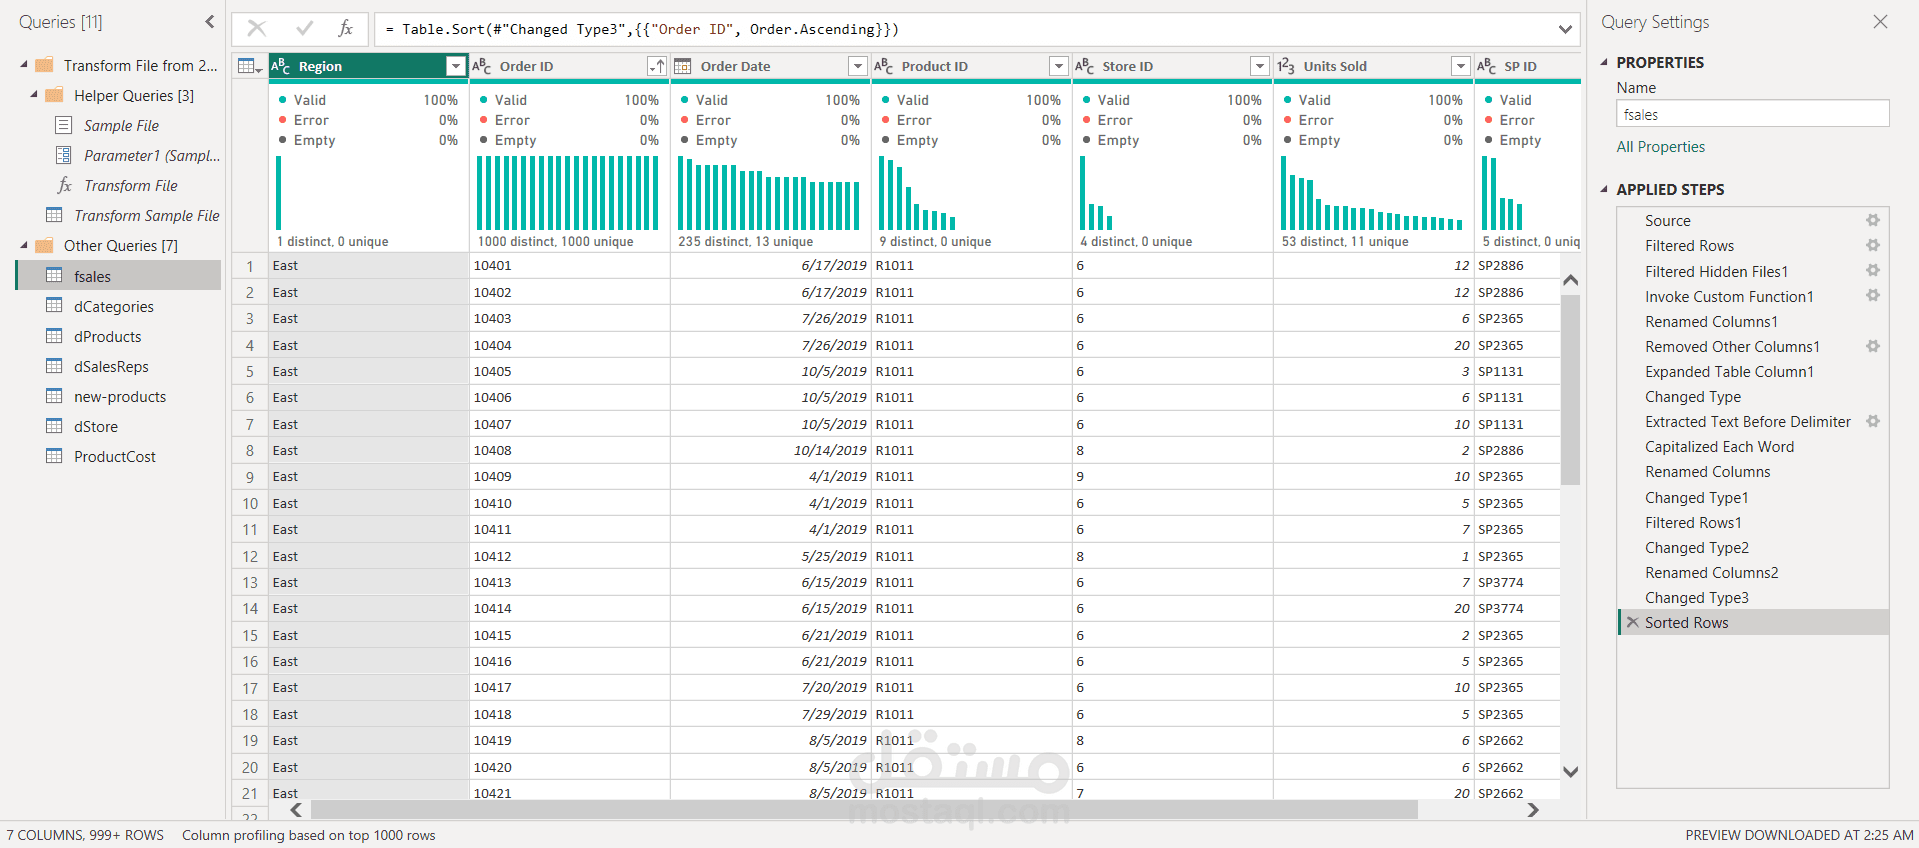Open gear for Extracted Text Before Delimiter
The image size is (1919, 848).
pyautogui.click(x=1872, y=422)
